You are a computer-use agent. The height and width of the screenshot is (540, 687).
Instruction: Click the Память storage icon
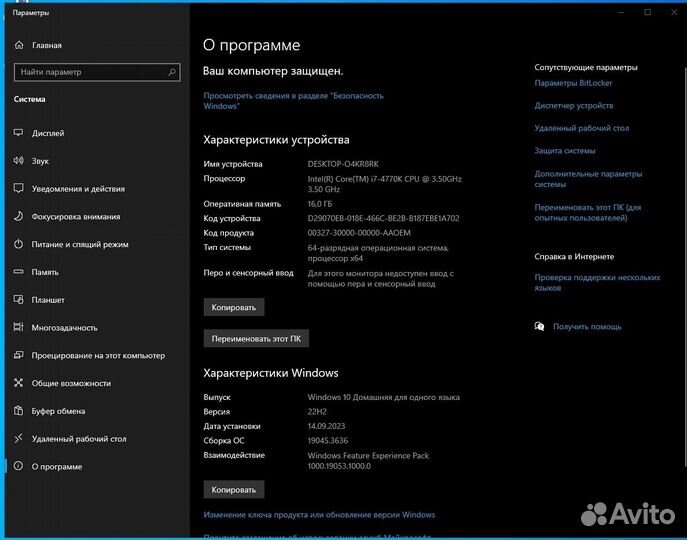[x=18, y=272]
